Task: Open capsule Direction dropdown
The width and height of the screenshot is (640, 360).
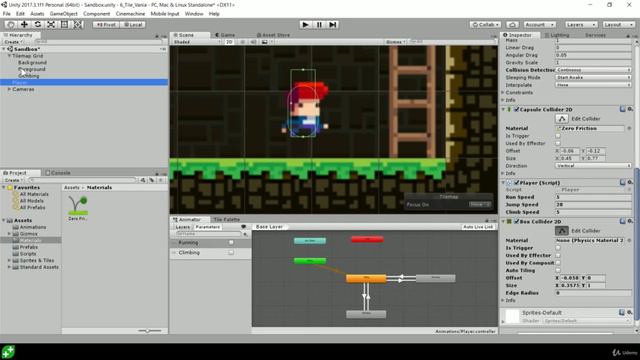Action: pyautogui.click(x=593, y=166)
